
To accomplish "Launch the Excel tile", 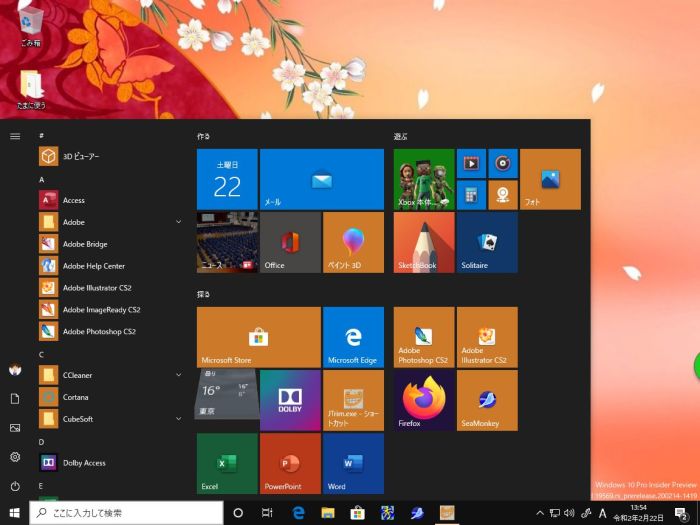I will coord(227,463).
